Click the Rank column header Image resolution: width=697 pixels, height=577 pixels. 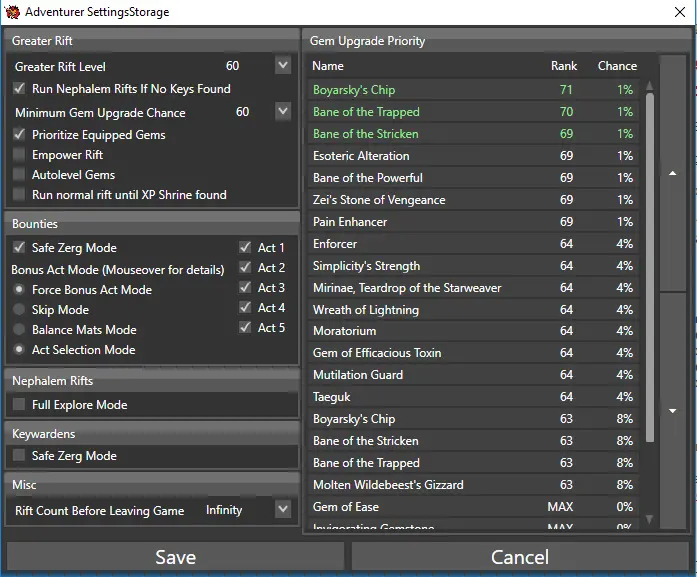(564, 66)
